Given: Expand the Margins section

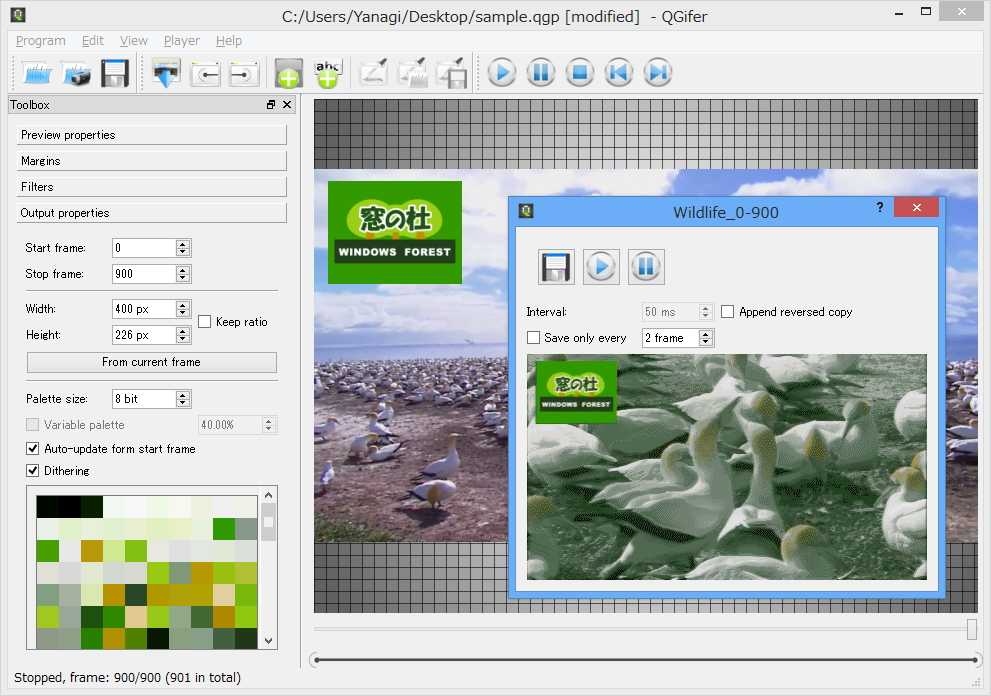Looking at the screenshot, I should [x=152, y=161].
